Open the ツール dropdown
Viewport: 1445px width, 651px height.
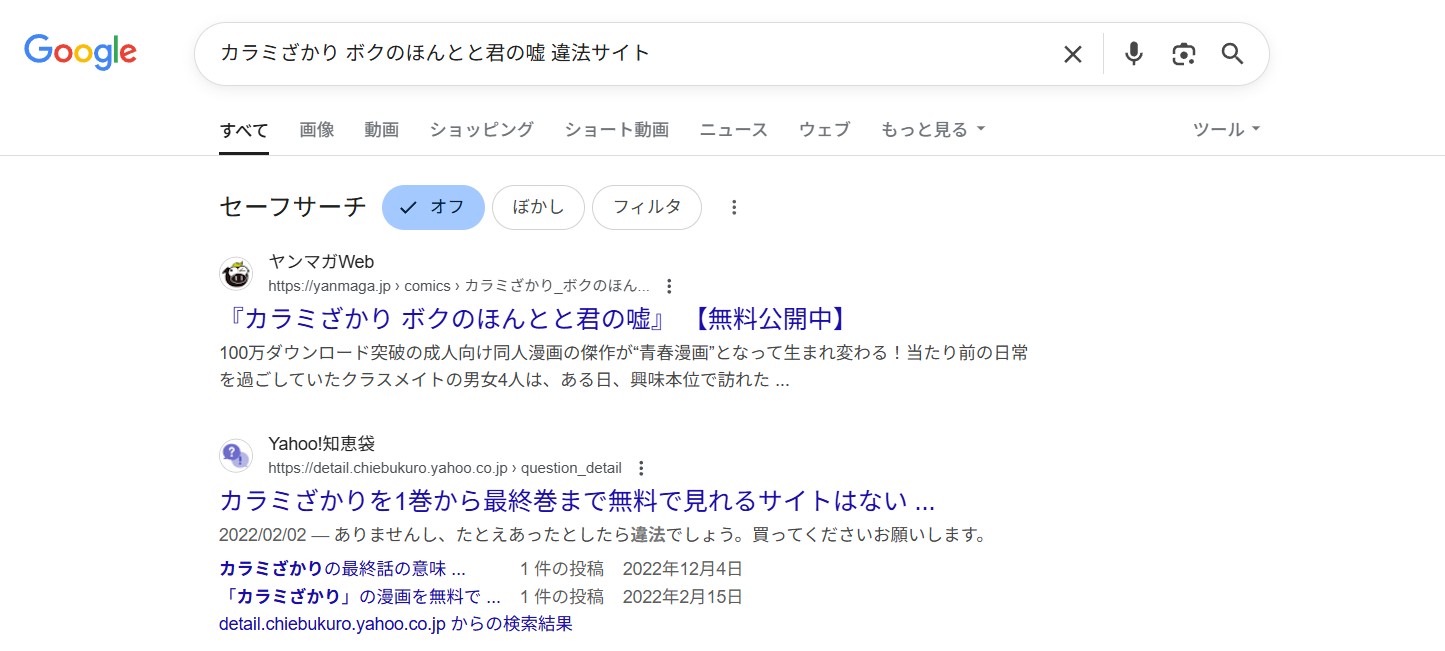click(x=1225, y=129)
